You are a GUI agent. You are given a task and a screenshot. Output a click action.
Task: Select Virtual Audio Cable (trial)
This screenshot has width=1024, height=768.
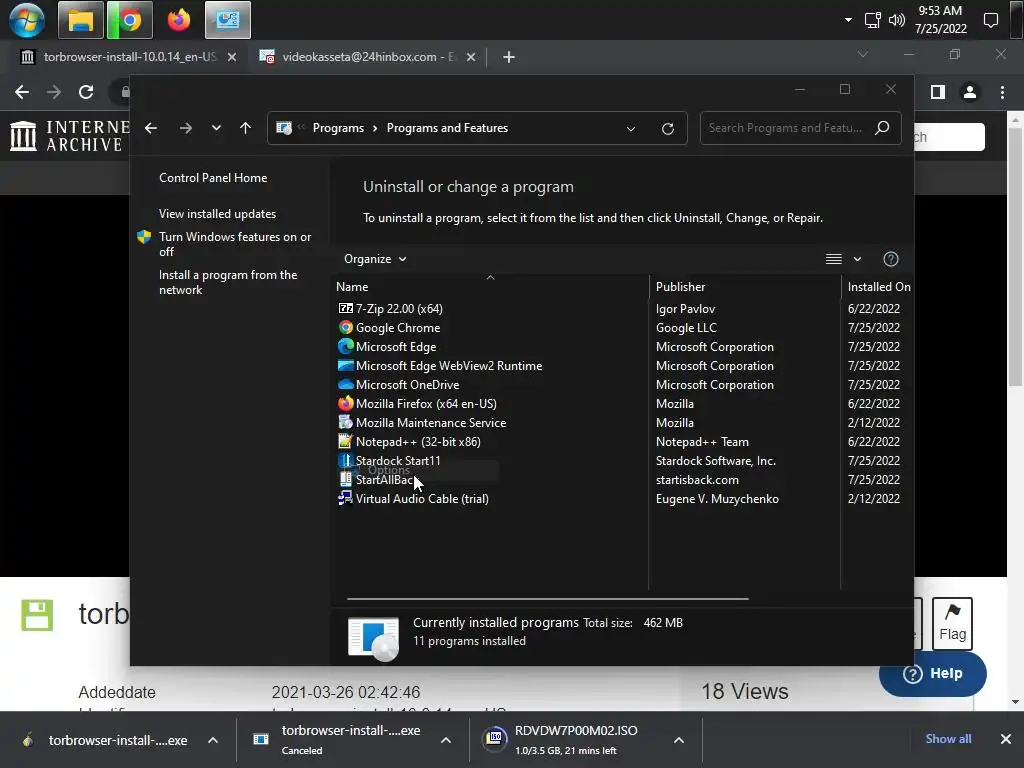click(422, 498)
